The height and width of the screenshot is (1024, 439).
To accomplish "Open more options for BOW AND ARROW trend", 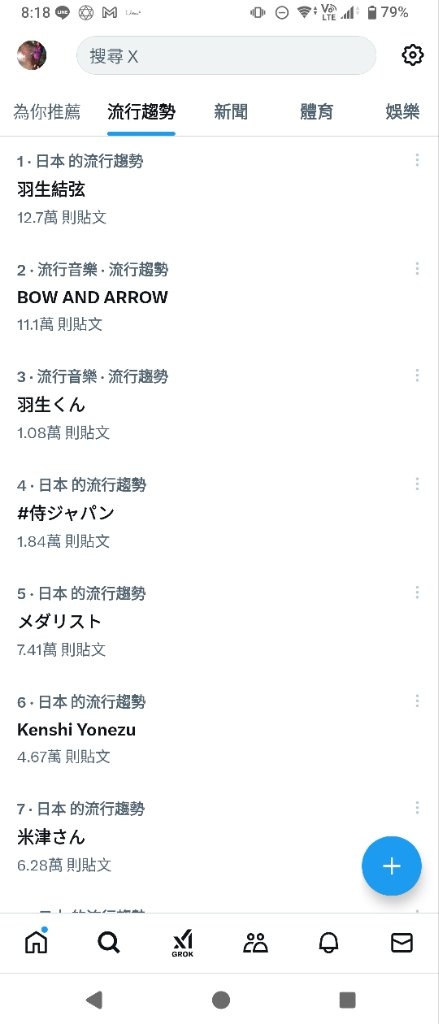I will click(x=417, y=268).
